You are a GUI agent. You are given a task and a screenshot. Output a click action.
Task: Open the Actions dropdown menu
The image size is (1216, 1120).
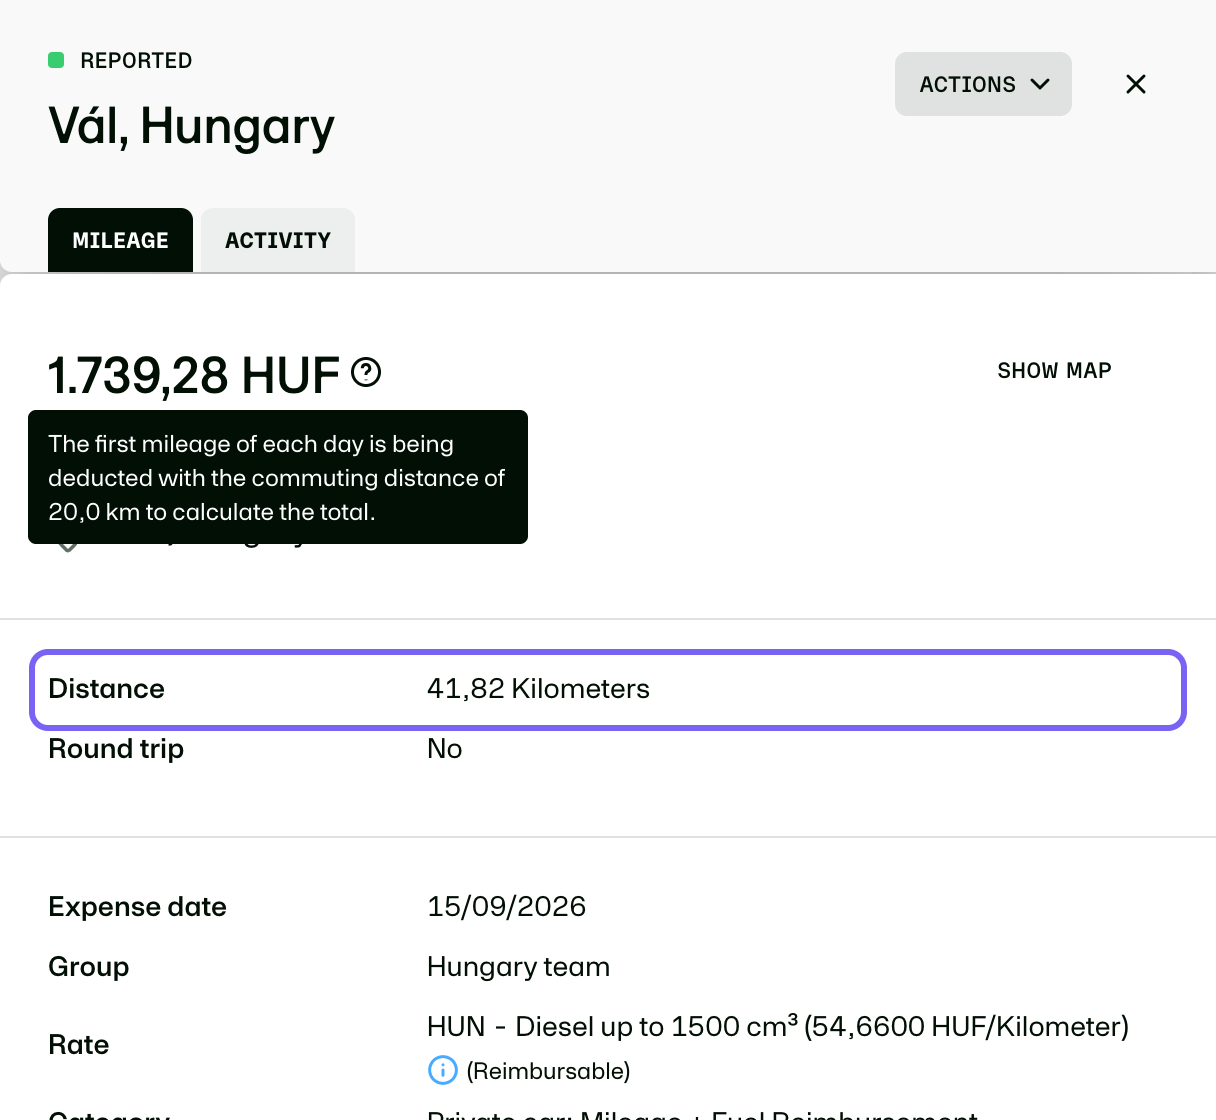(983, 84)
